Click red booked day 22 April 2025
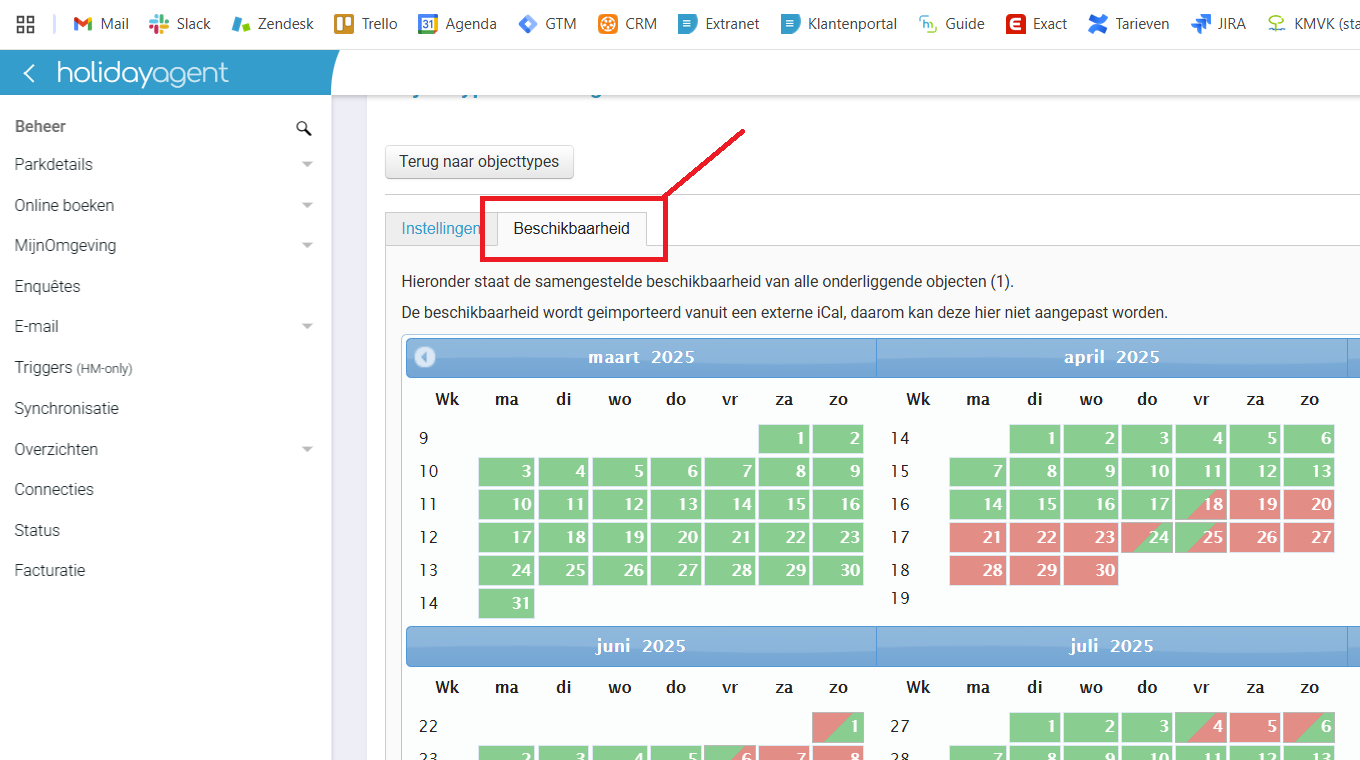 pyautogui.click(x=1034, y=537)
